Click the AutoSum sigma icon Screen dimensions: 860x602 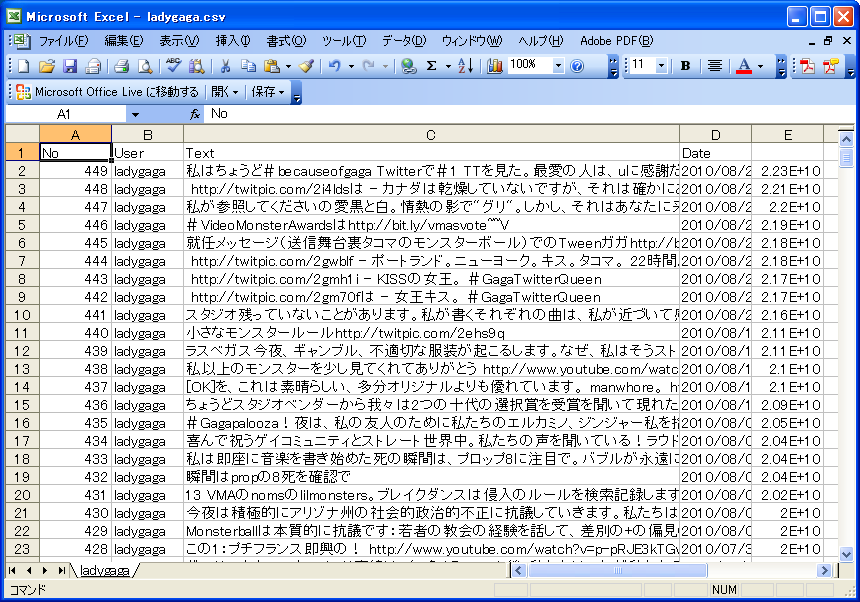point(432,66)
